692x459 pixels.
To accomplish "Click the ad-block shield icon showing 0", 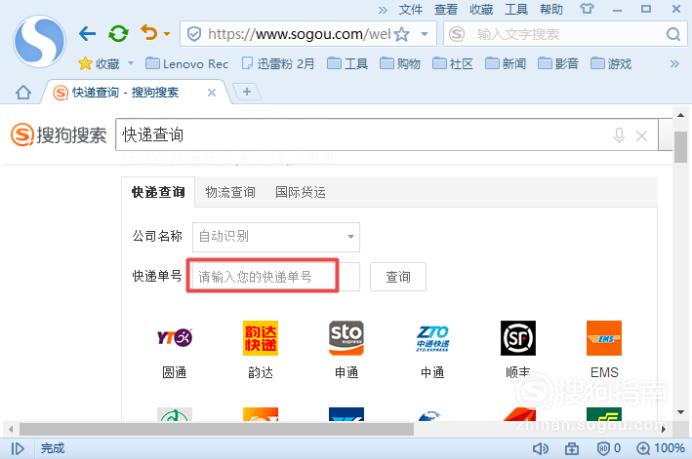I will click(609, 448).
